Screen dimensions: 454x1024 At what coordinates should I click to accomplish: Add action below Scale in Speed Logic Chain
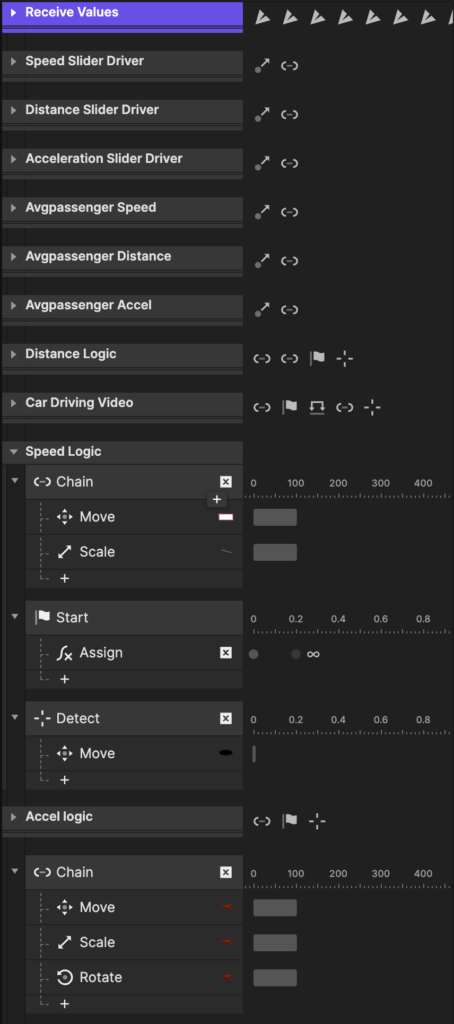[65, 579]
